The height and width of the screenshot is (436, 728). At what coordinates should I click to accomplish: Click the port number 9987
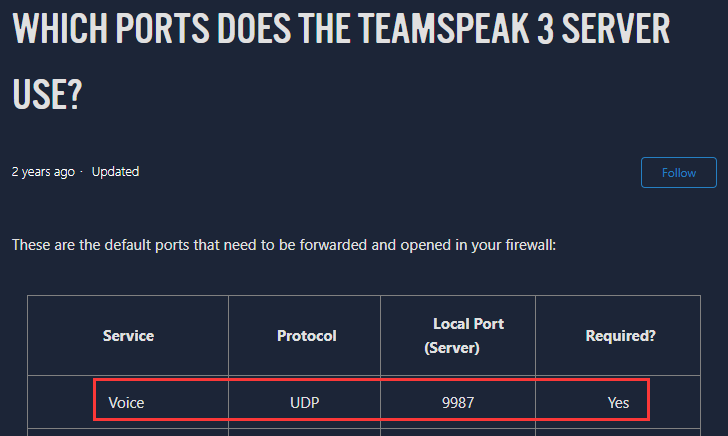[457, 402]
